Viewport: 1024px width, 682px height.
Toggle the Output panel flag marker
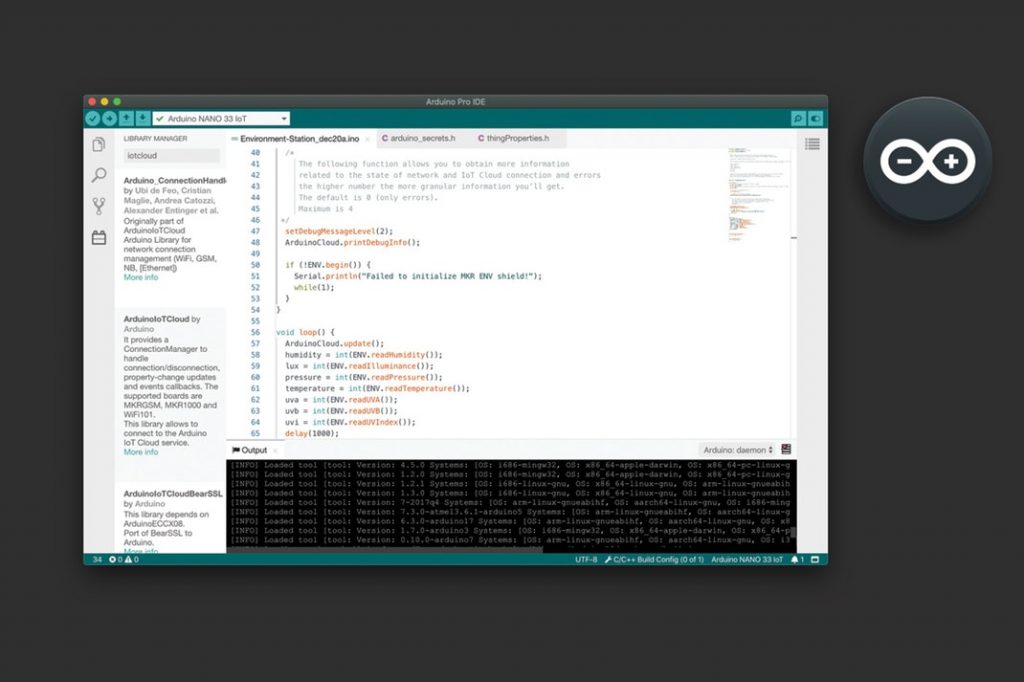tap(235, 450)
